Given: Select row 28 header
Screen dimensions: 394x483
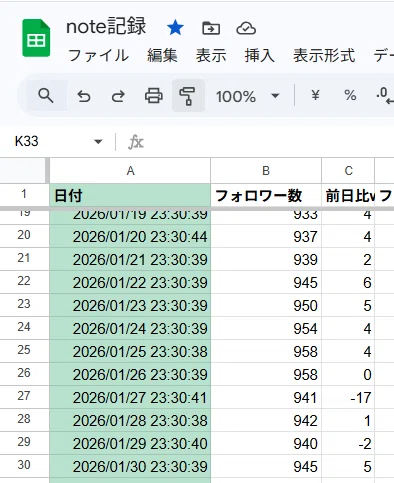Looking at the screenshot, I should coord(24,419).
